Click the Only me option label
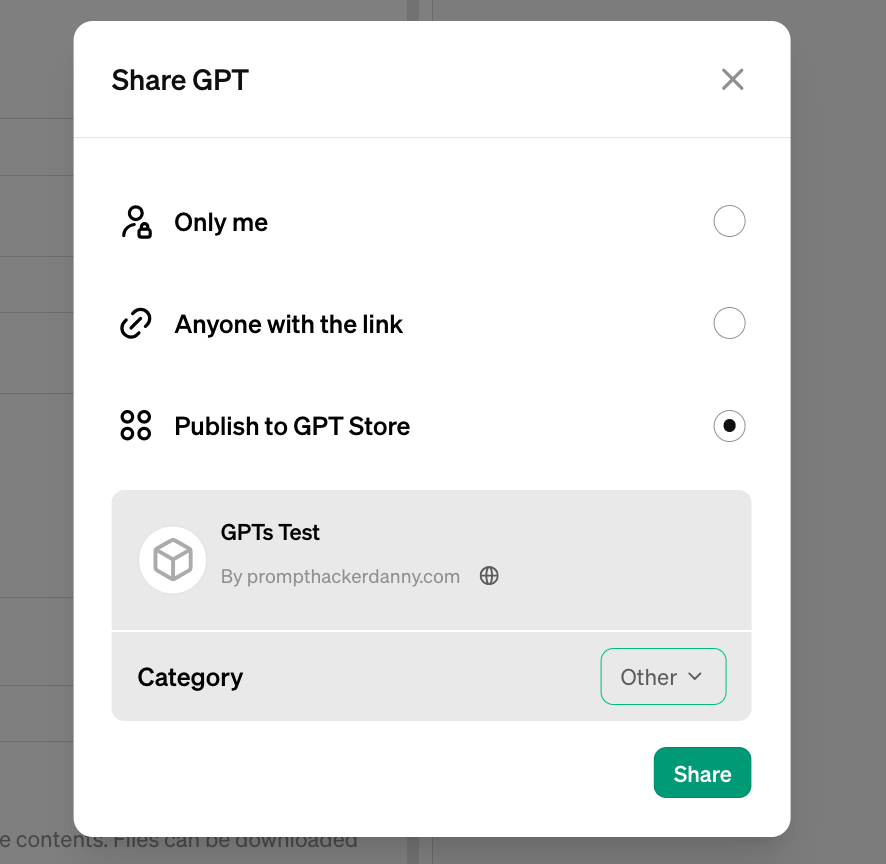This screenshot has height=864, width=886. pos(221,222)
